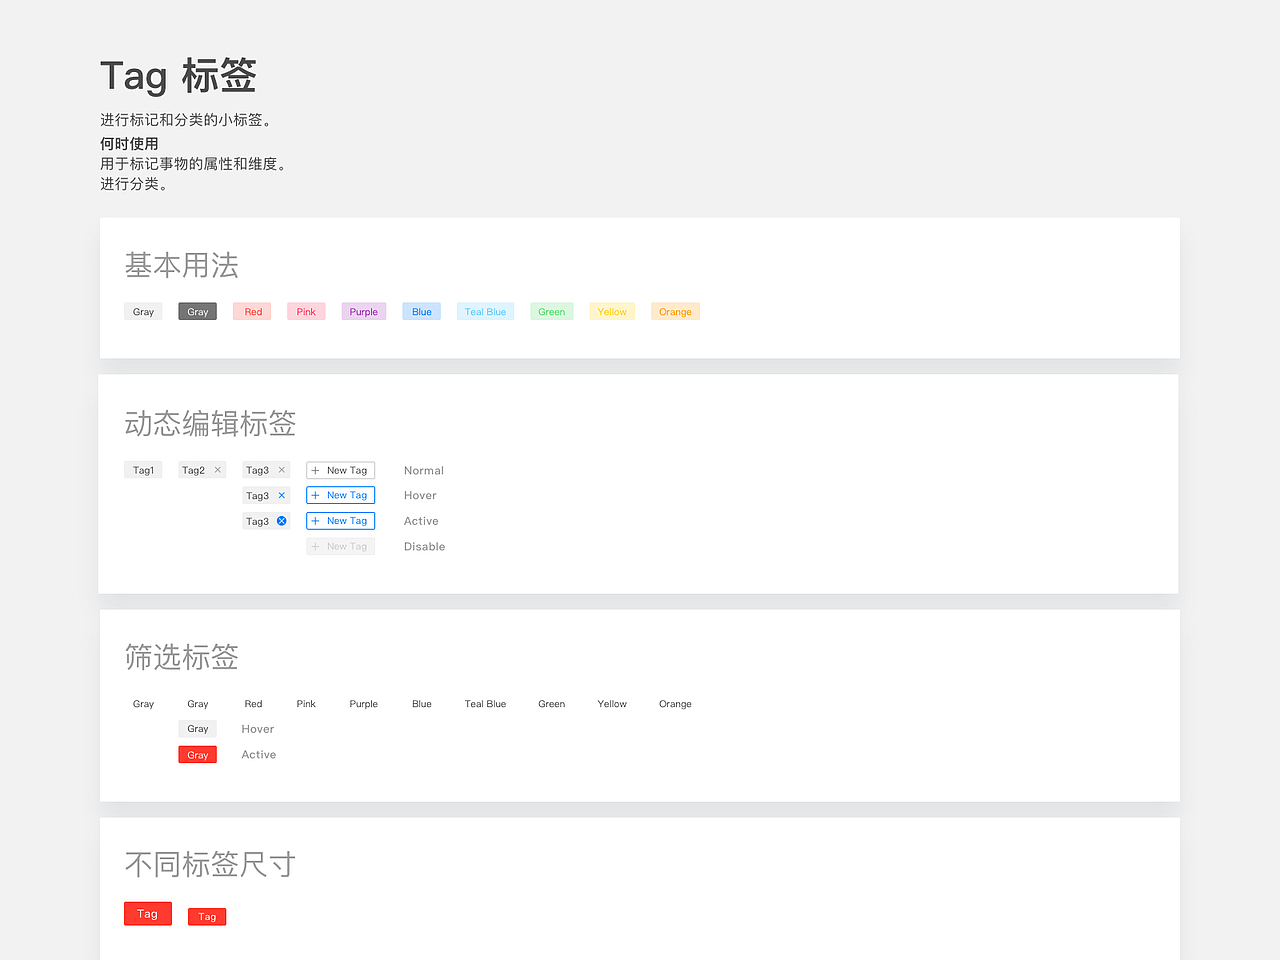
Task: Click the plus icon in the disabled New Tag
Action: coord(315,546)
